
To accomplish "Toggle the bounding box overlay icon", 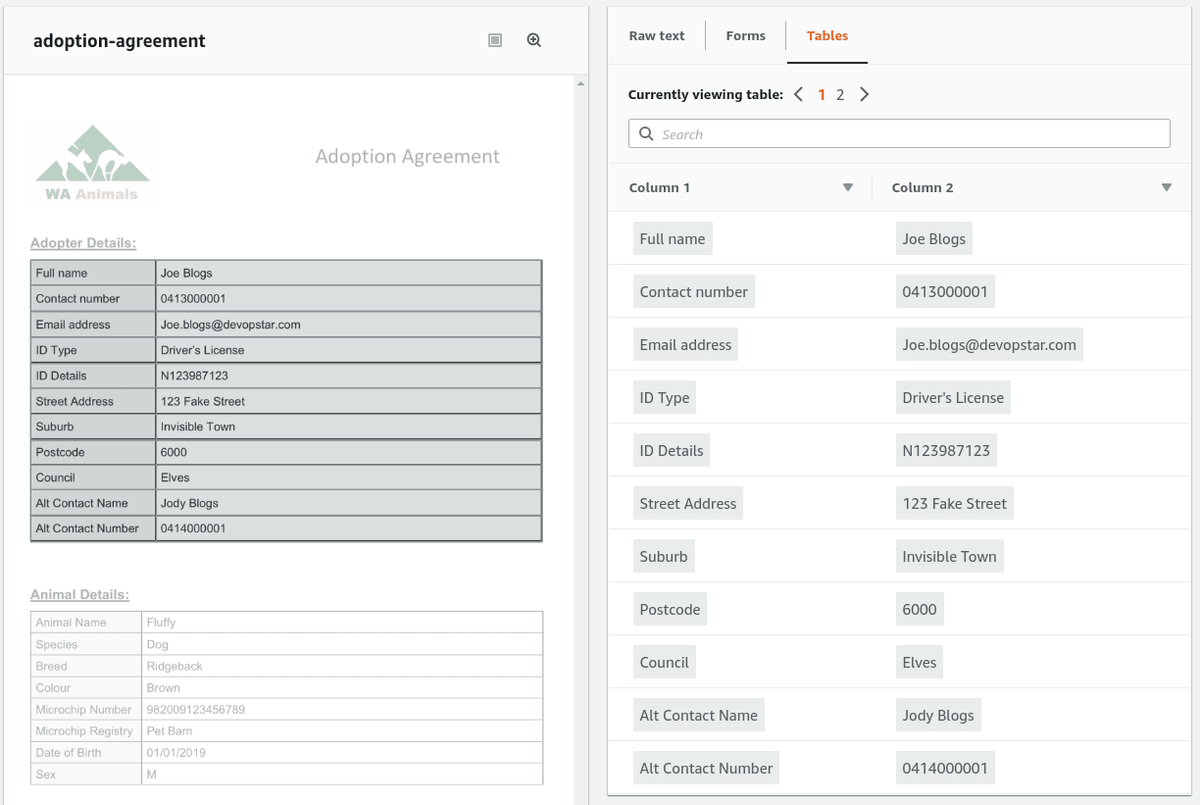I will click(x=494, y=39).
